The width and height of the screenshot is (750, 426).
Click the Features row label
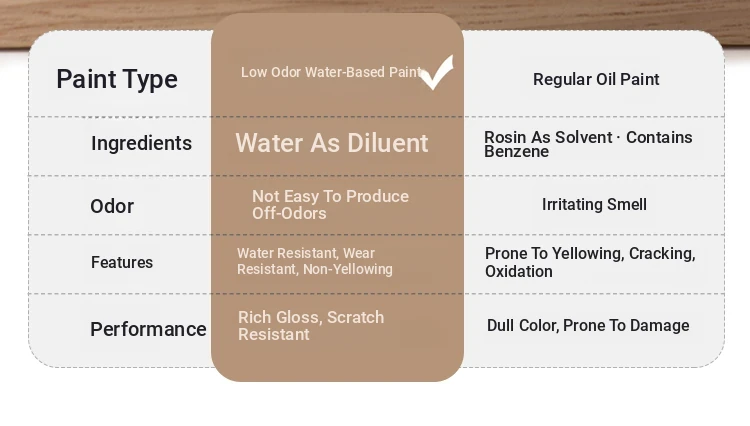(x=122, y=262)
